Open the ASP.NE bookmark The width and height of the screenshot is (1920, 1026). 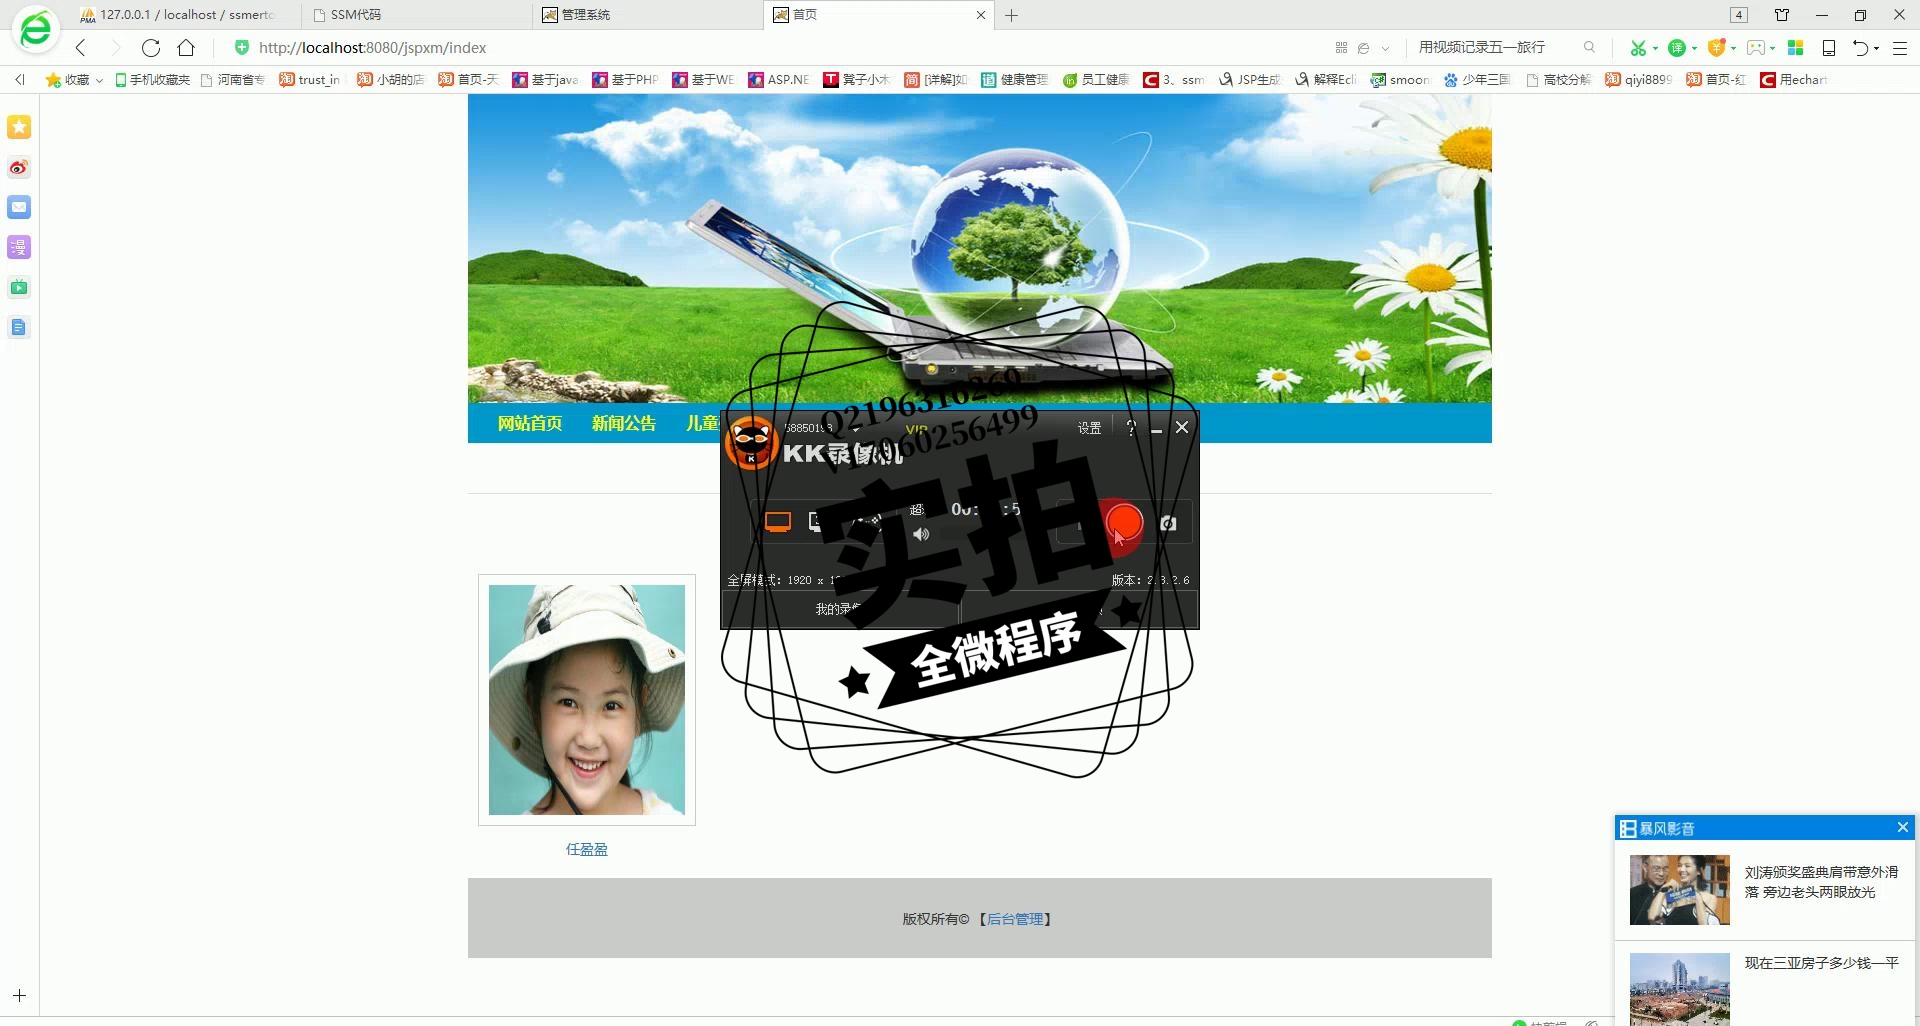[x=780, y=79]
